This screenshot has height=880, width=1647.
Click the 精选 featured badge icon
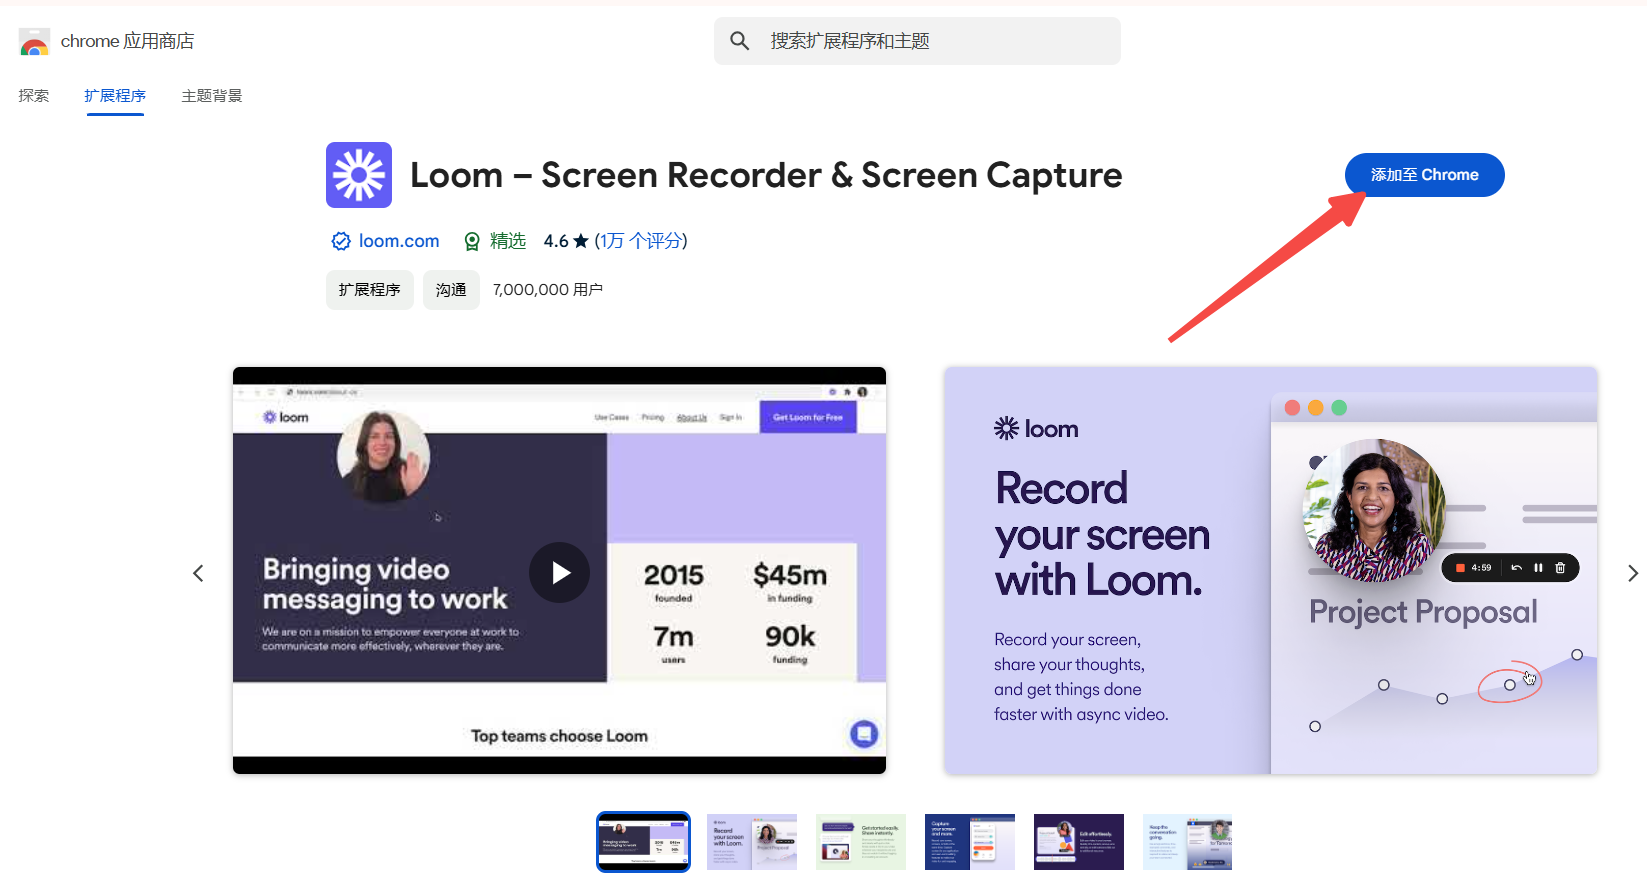(x=472, y=241)
